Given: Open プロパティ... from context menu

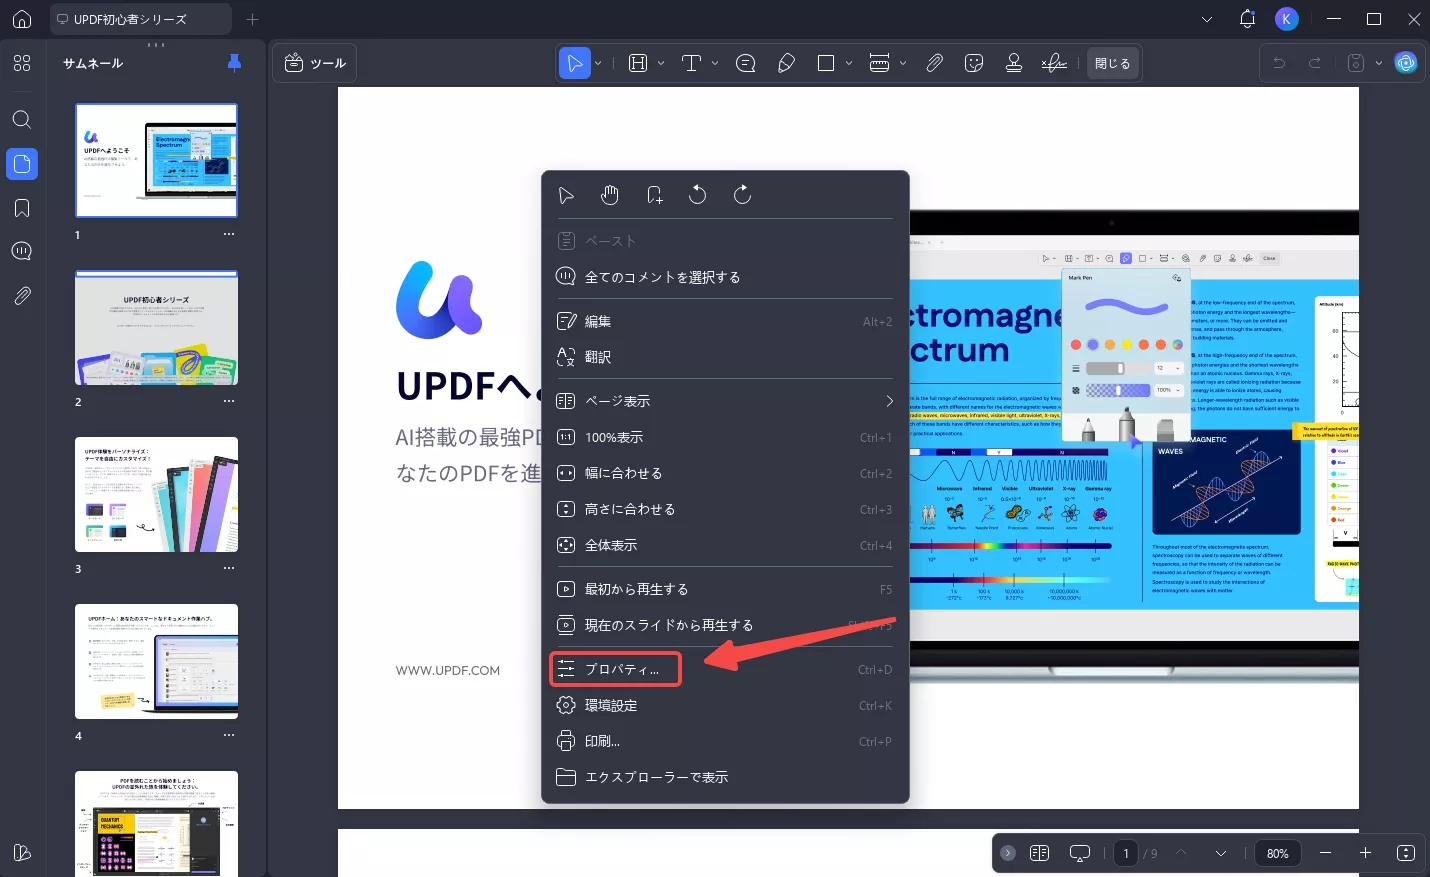Looking at the screenshot, I should coord(725,669).
